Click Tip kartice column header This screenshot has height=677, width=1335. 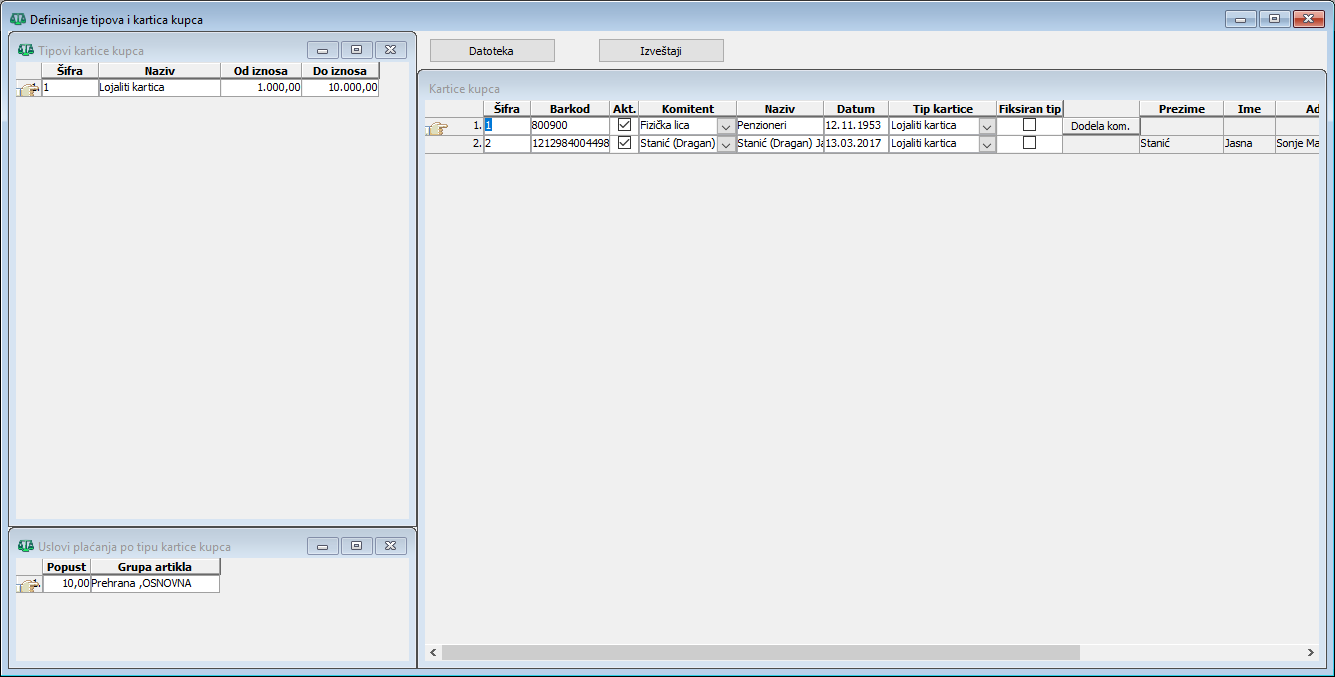pyautogui.click(x=942, y=109)
